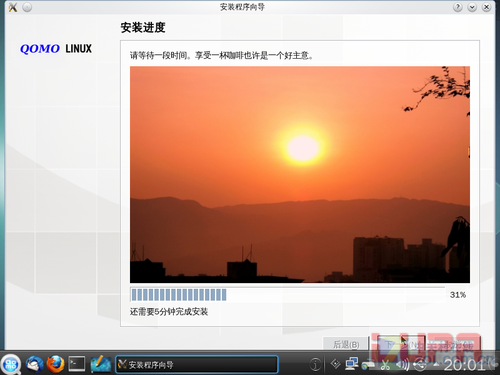This screenshot has width=500, height=375.
Task: Click the 安装进度 heading
Action: pyautogui.click(x=143, y=27)
